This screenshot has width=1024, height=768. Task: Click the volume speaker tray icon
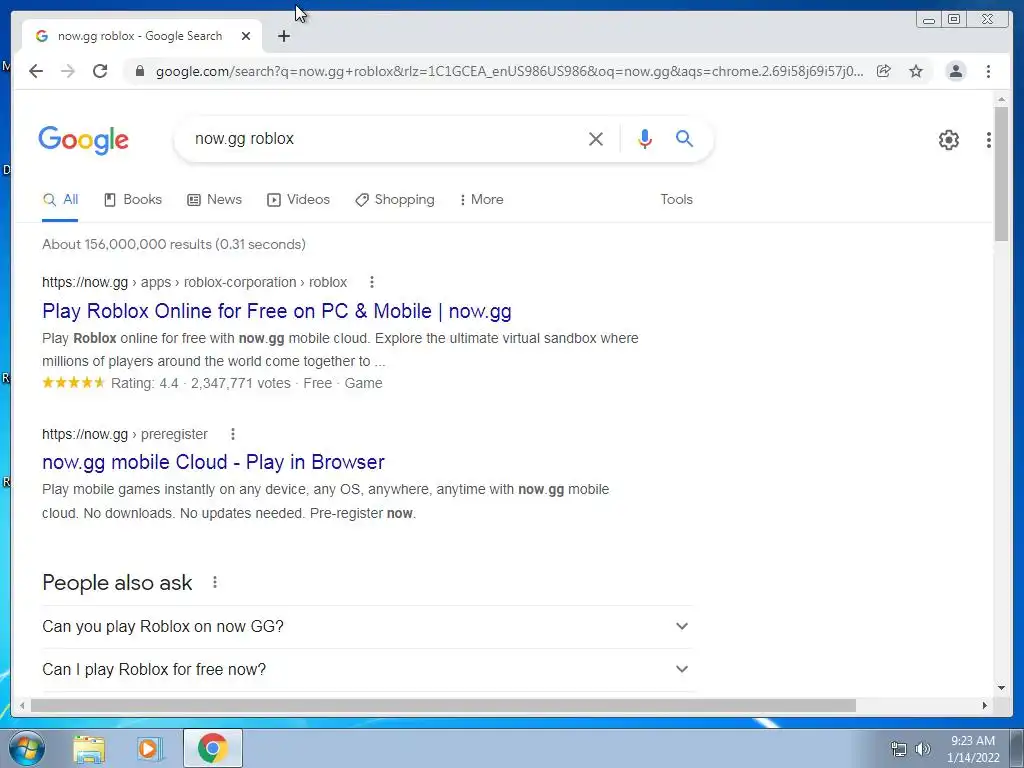click(923, 749)
